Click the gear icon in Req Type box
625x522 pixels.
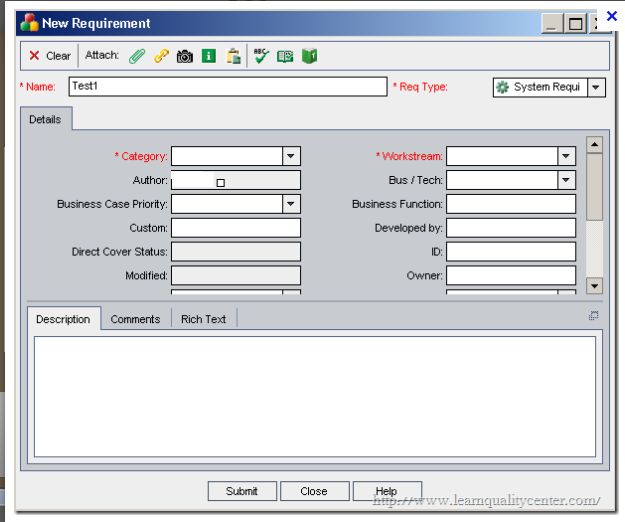tap(503, 87)
